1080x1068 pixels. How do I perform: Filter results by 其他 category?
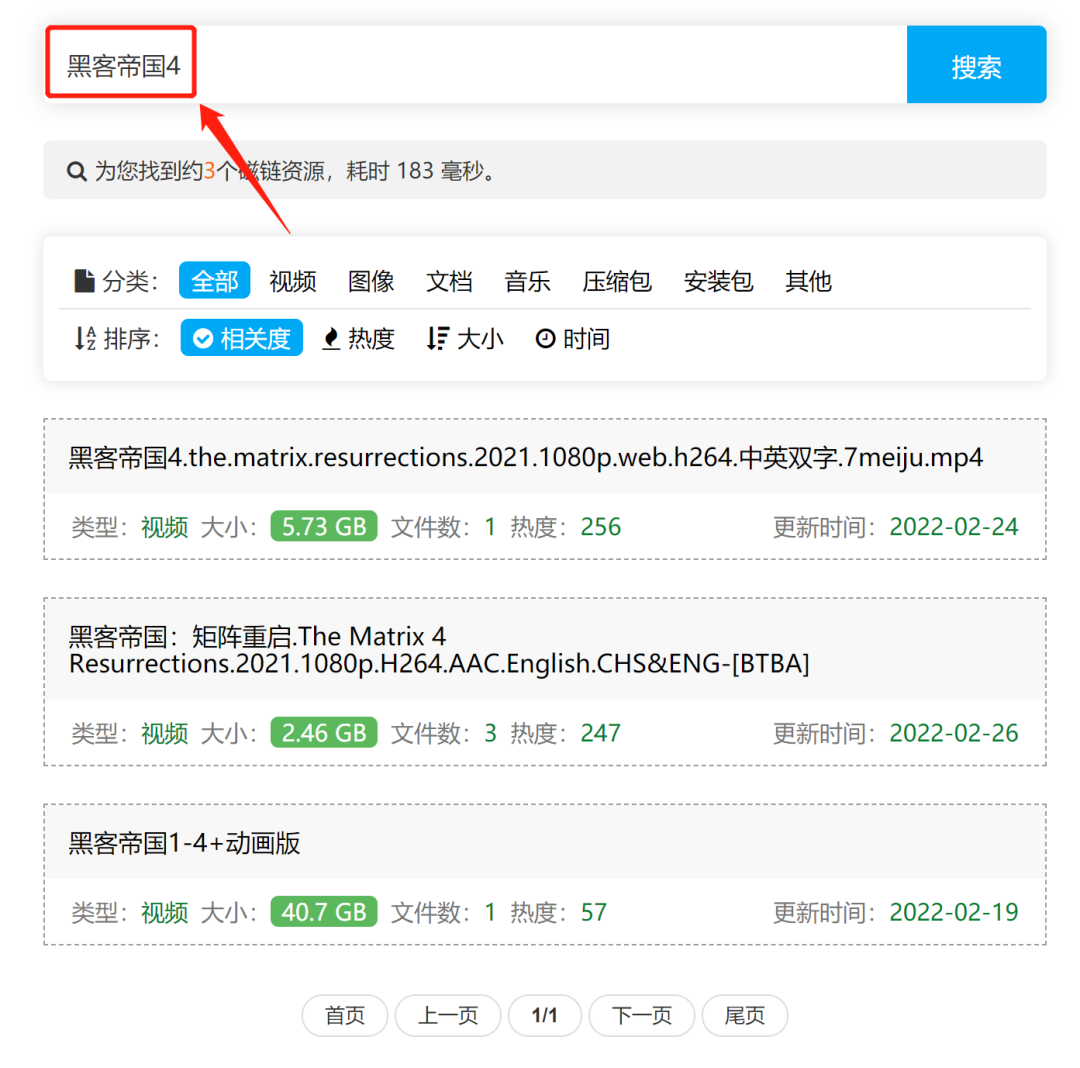pyautogui.click(x=808, y=281)
